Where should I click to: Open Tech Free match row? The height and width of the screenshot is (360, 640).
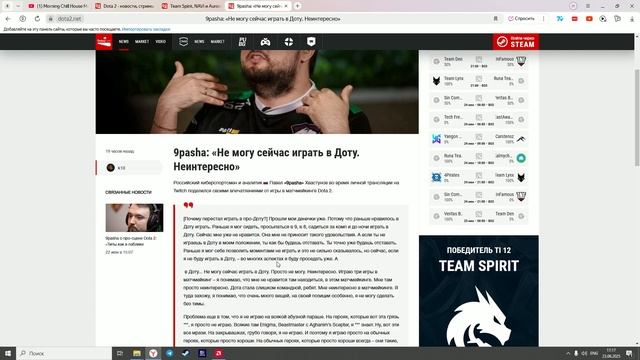[x=479, y=120]
